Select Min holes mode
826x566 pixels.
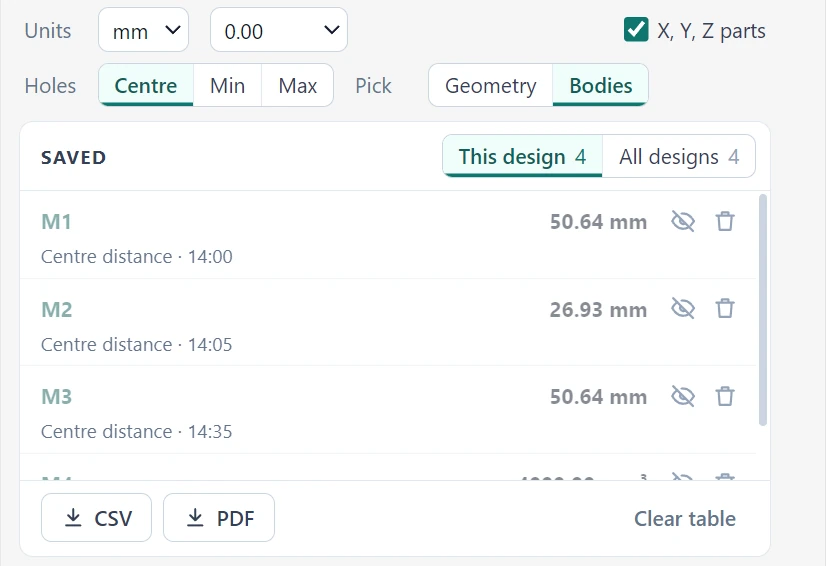tap(227, 85)
